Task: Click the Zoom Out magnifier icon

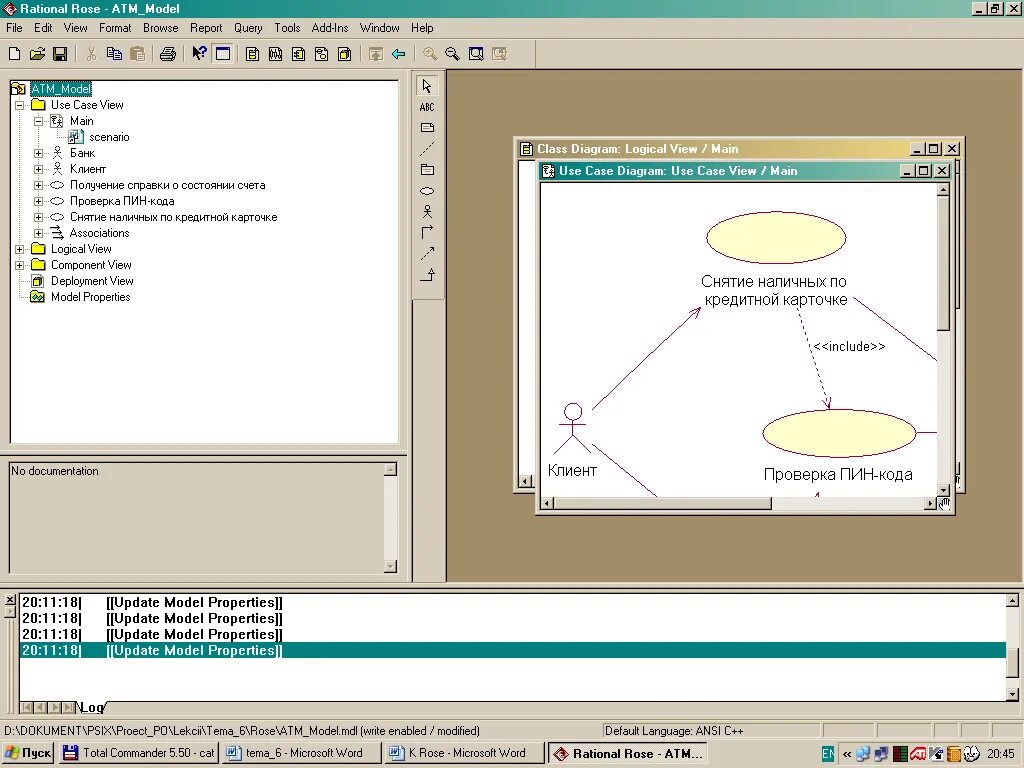Action: 453,54
